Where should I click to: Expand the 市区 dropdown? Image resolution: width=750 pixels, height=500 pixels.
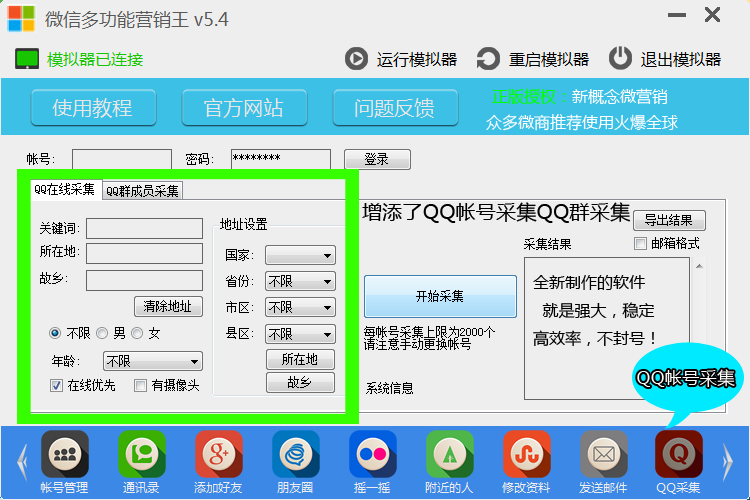point(300,307)
